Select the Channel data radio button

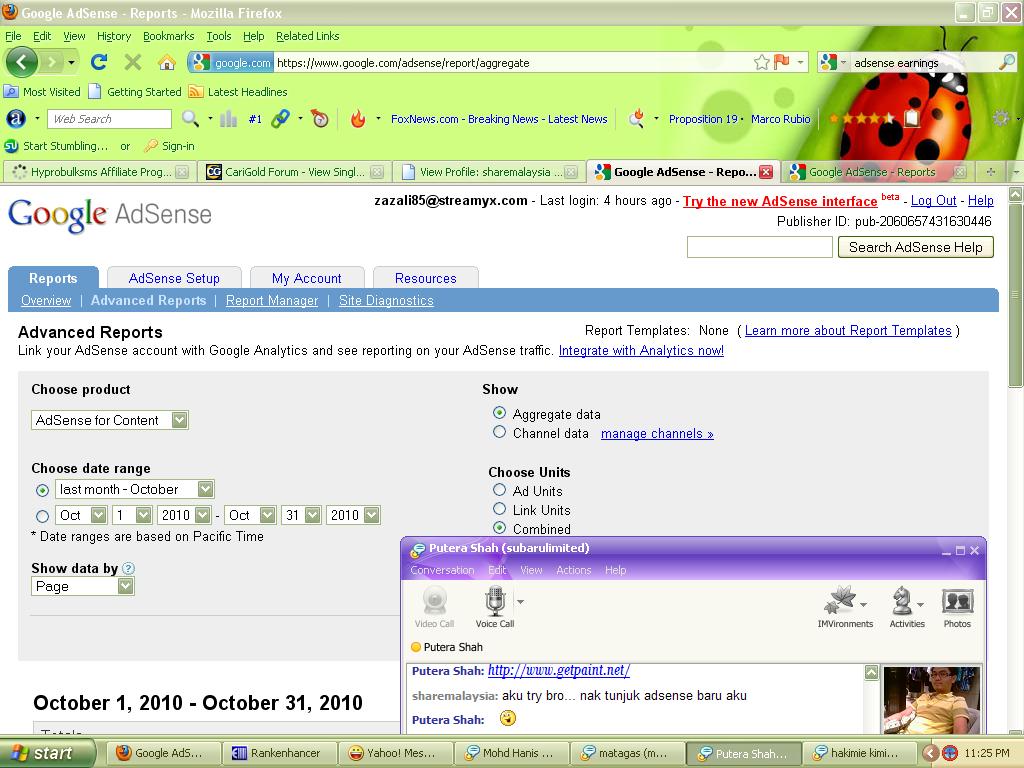500,432
